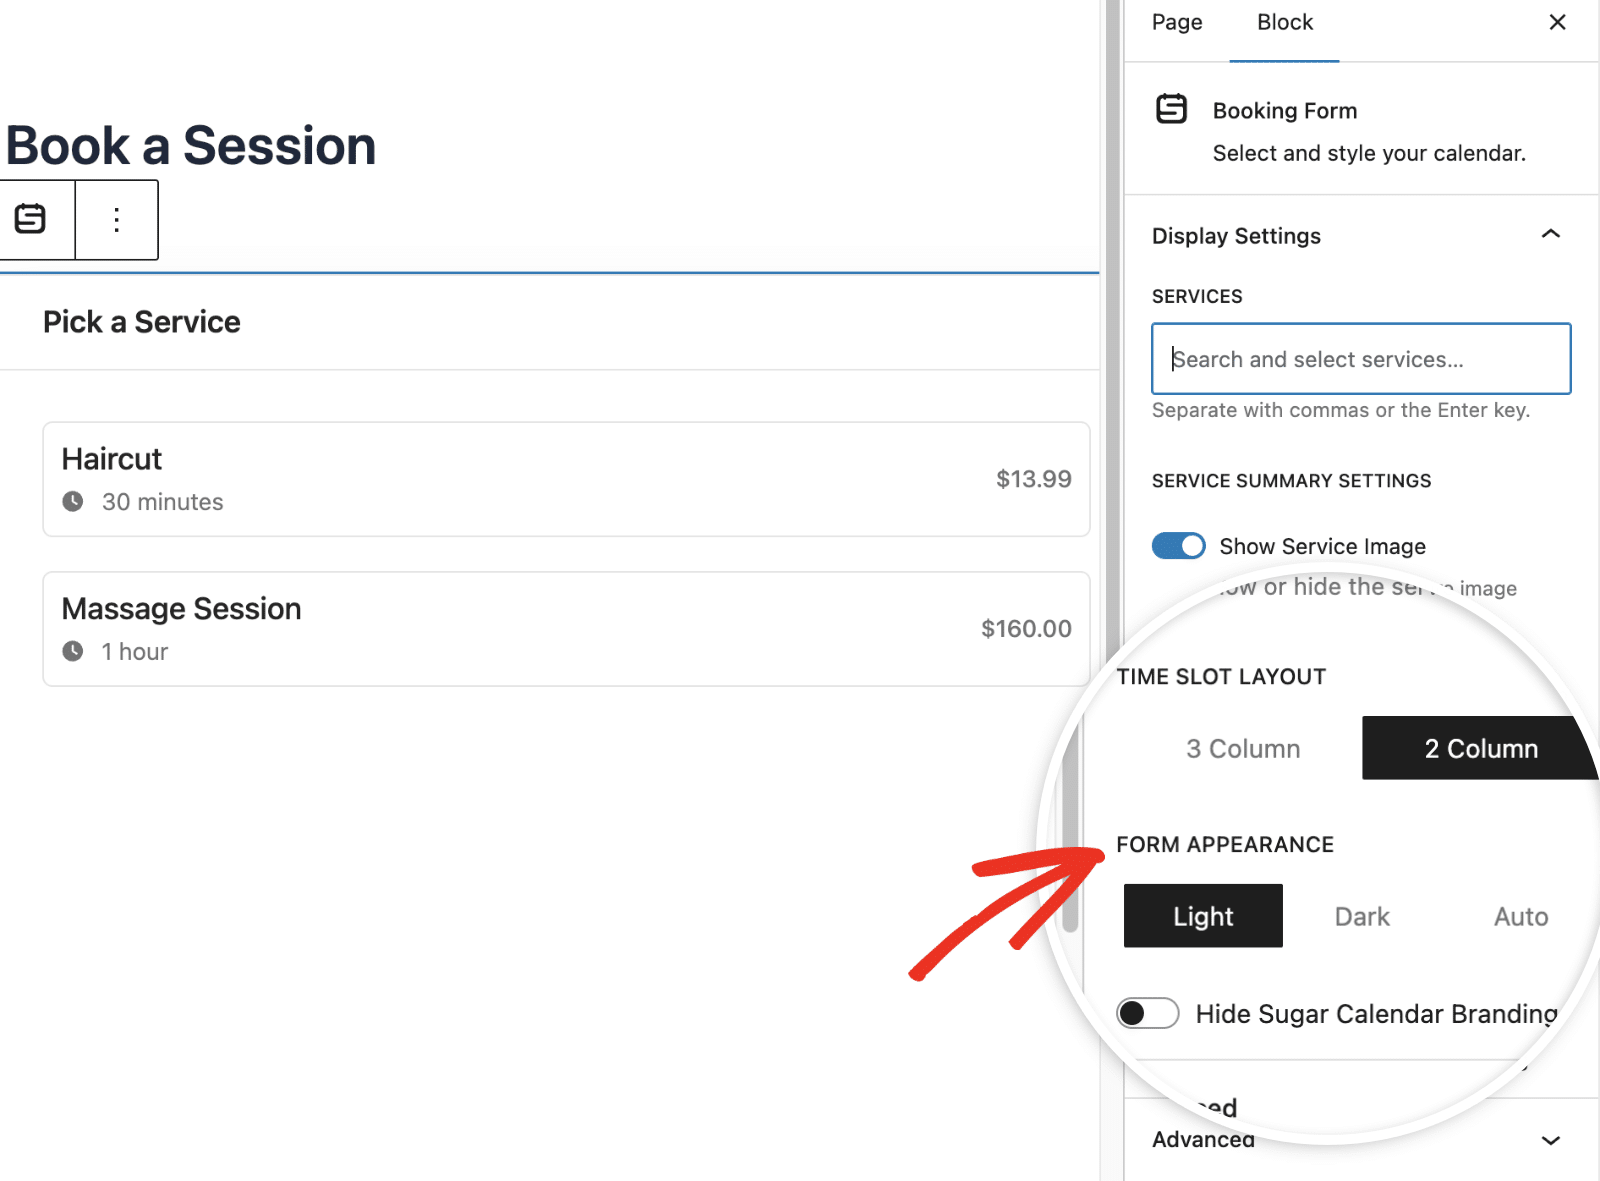Open the block options three-dot menu
The image size is (1600, 1181).
pos(116,219)
